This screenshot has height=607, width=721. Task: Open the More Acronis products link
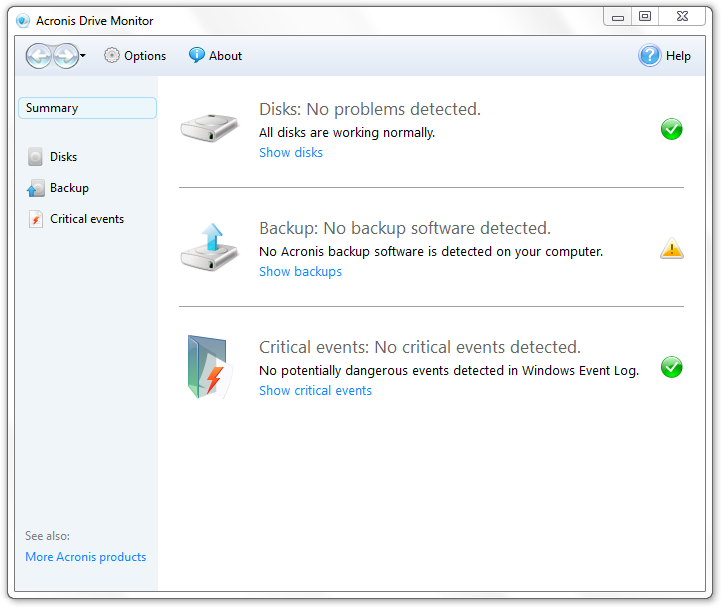click(86, 557)
